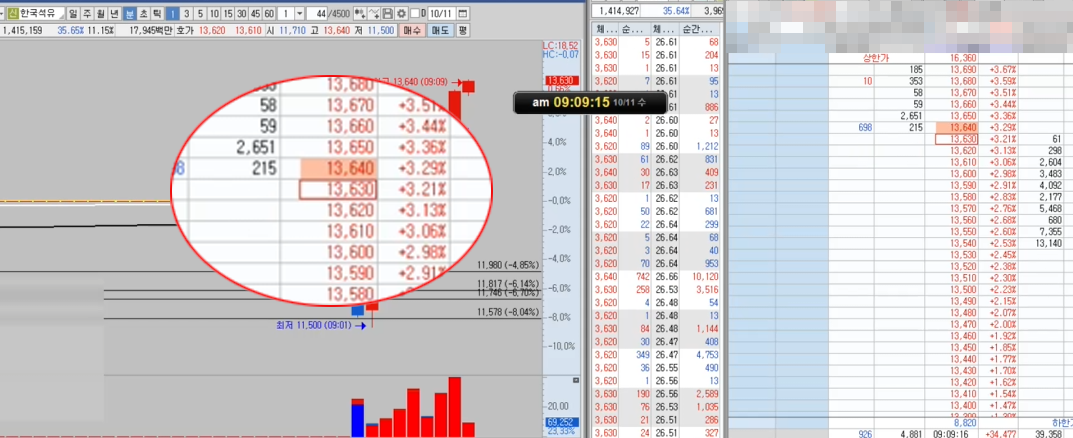Viewport: 1073px width, 438px height.
Task: Open chart settings gear icon
Action: [401, 13]
